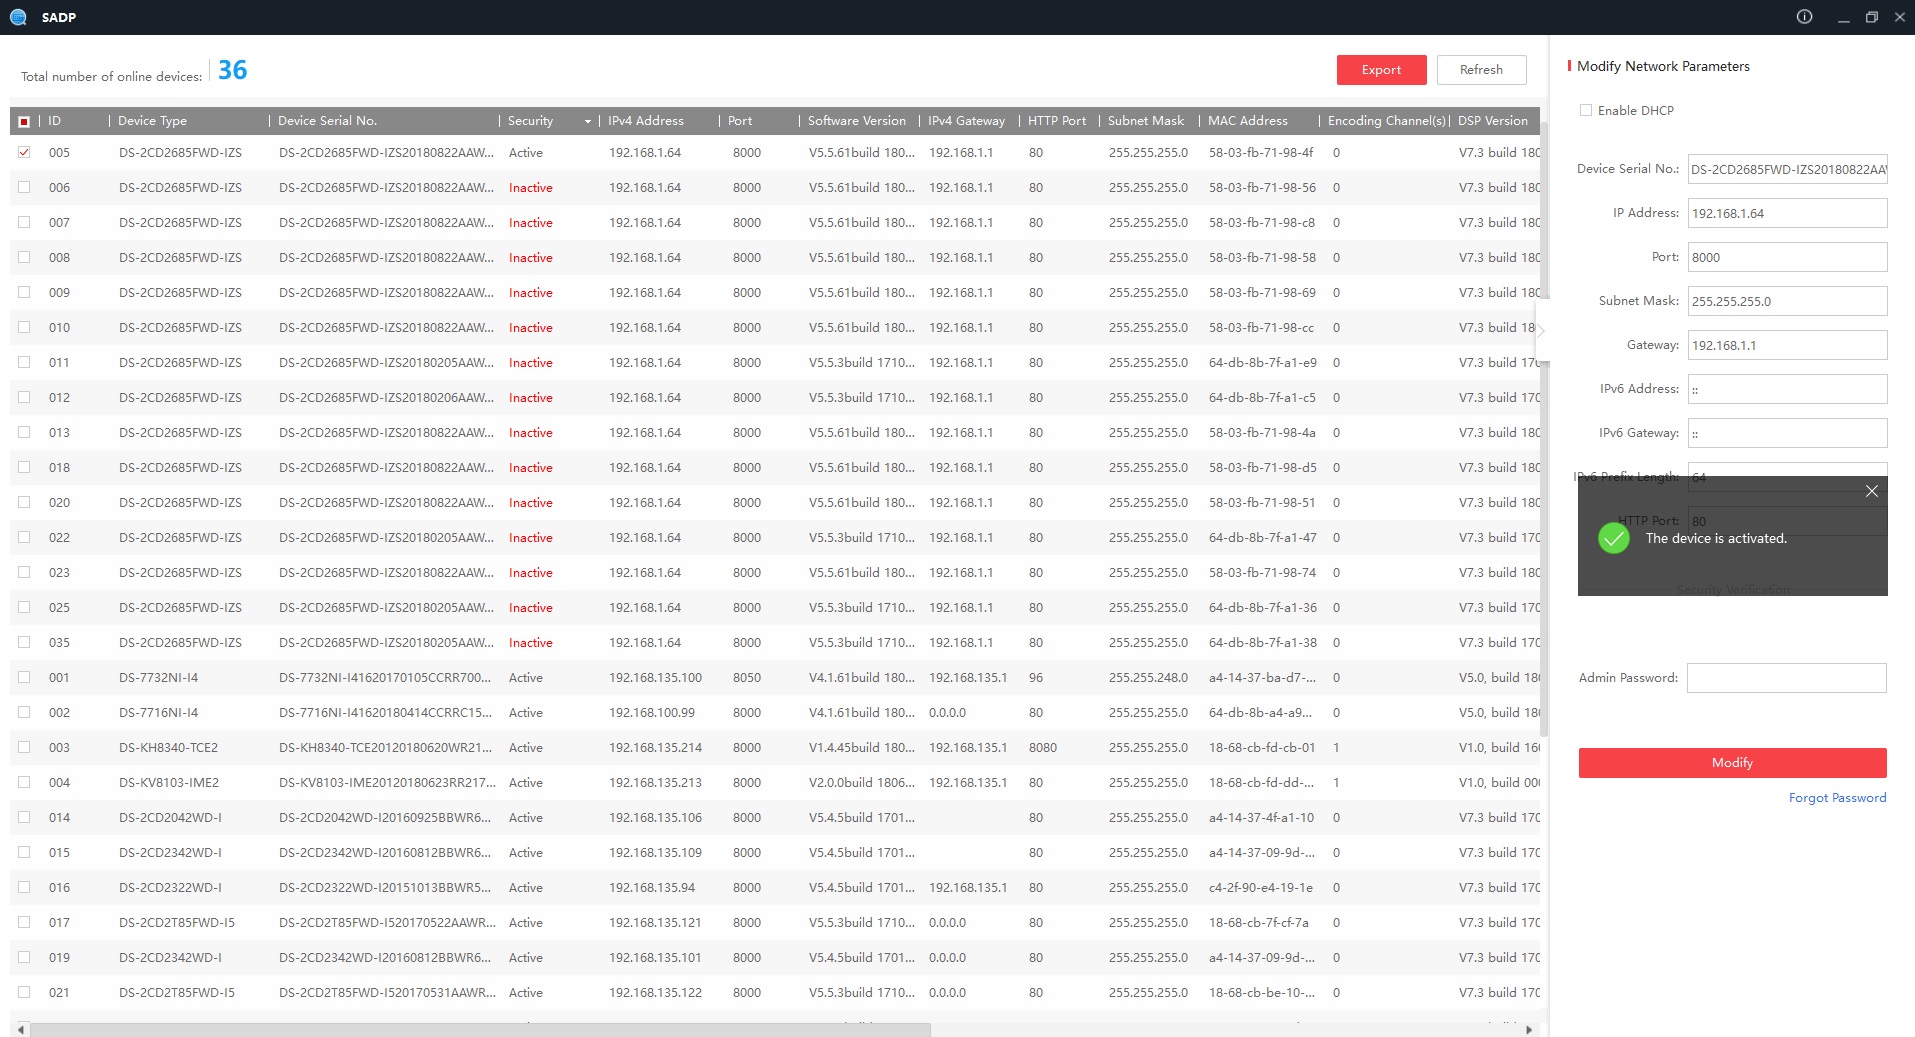1915x1037 pixels.
Task: Open the Forgot Password link
Action: pyautogui.click(x=1837, y=798)
